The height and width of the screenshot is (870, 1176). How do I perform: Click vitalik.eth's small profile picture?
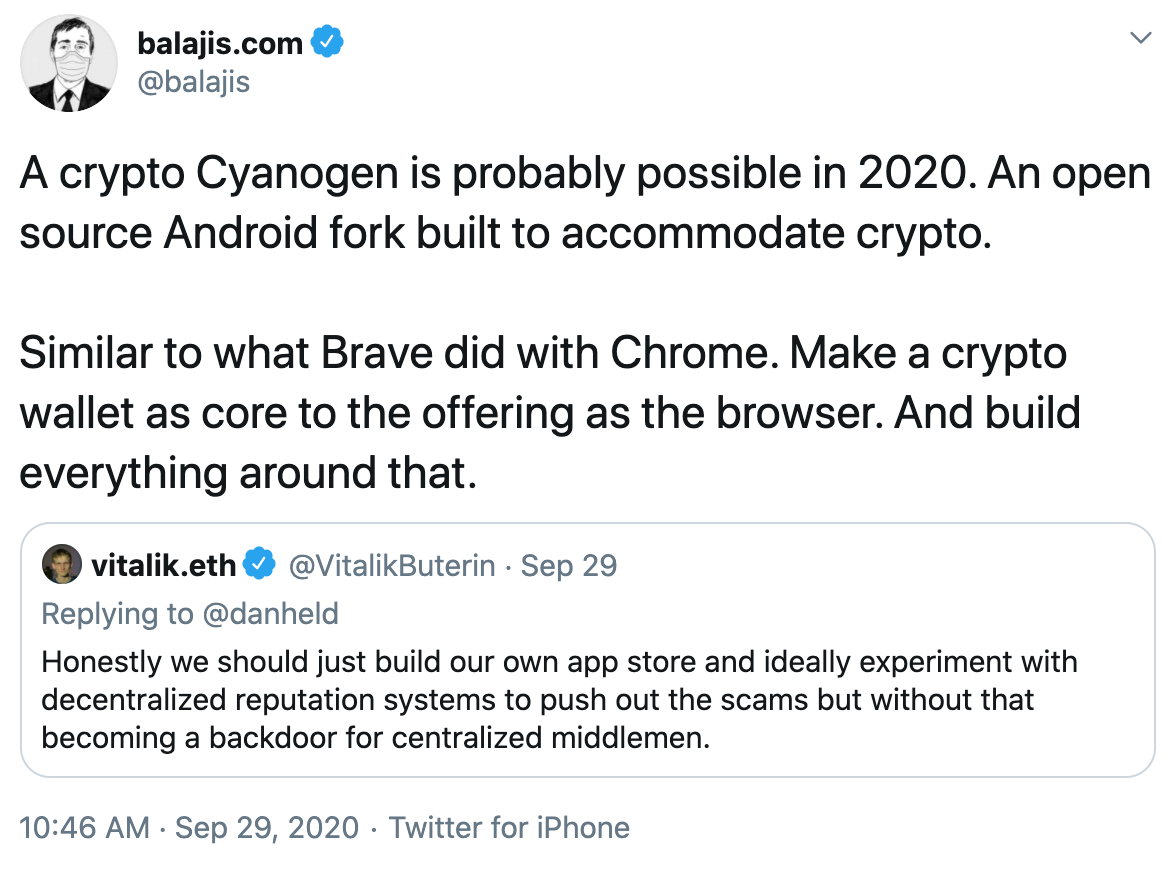pyautogui.click(x=62, y=565)
